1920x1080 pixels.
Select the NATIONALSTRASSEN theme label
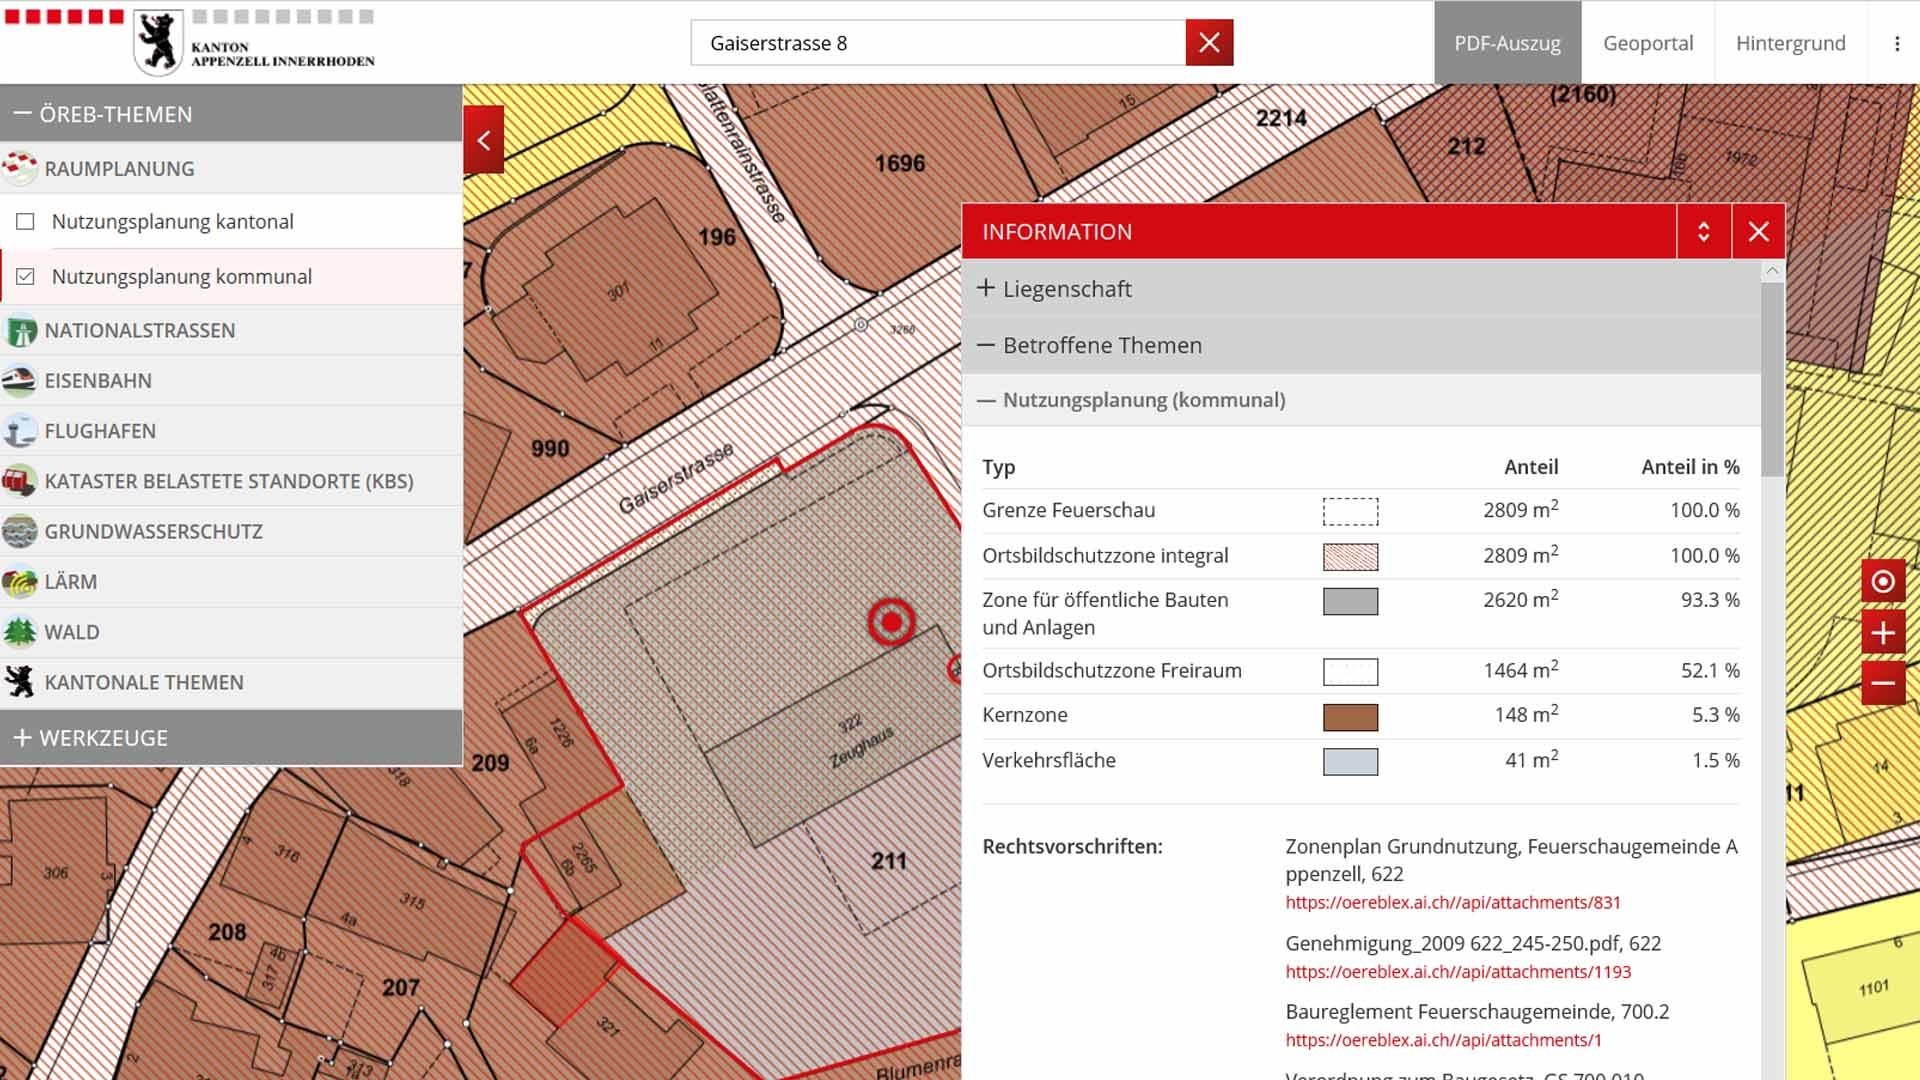click(x=140, y=330)
